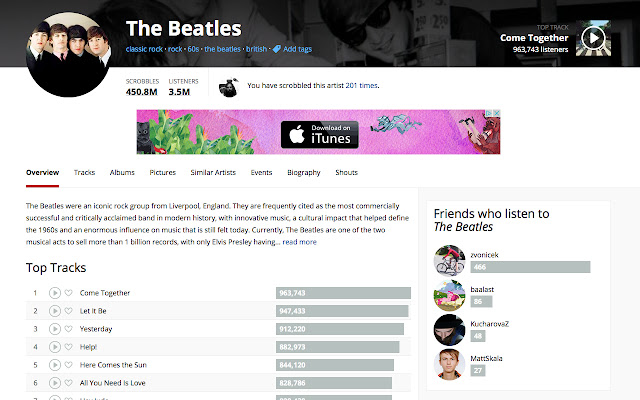Open The Beatles round profile picture

click(69, 54)
